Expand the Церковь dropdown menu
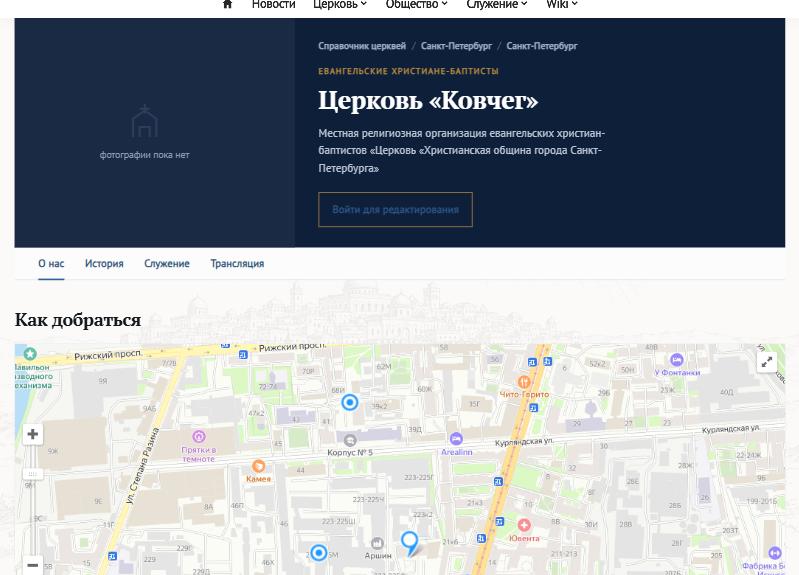This screenshot has width=799, height=575. (340, 5)
